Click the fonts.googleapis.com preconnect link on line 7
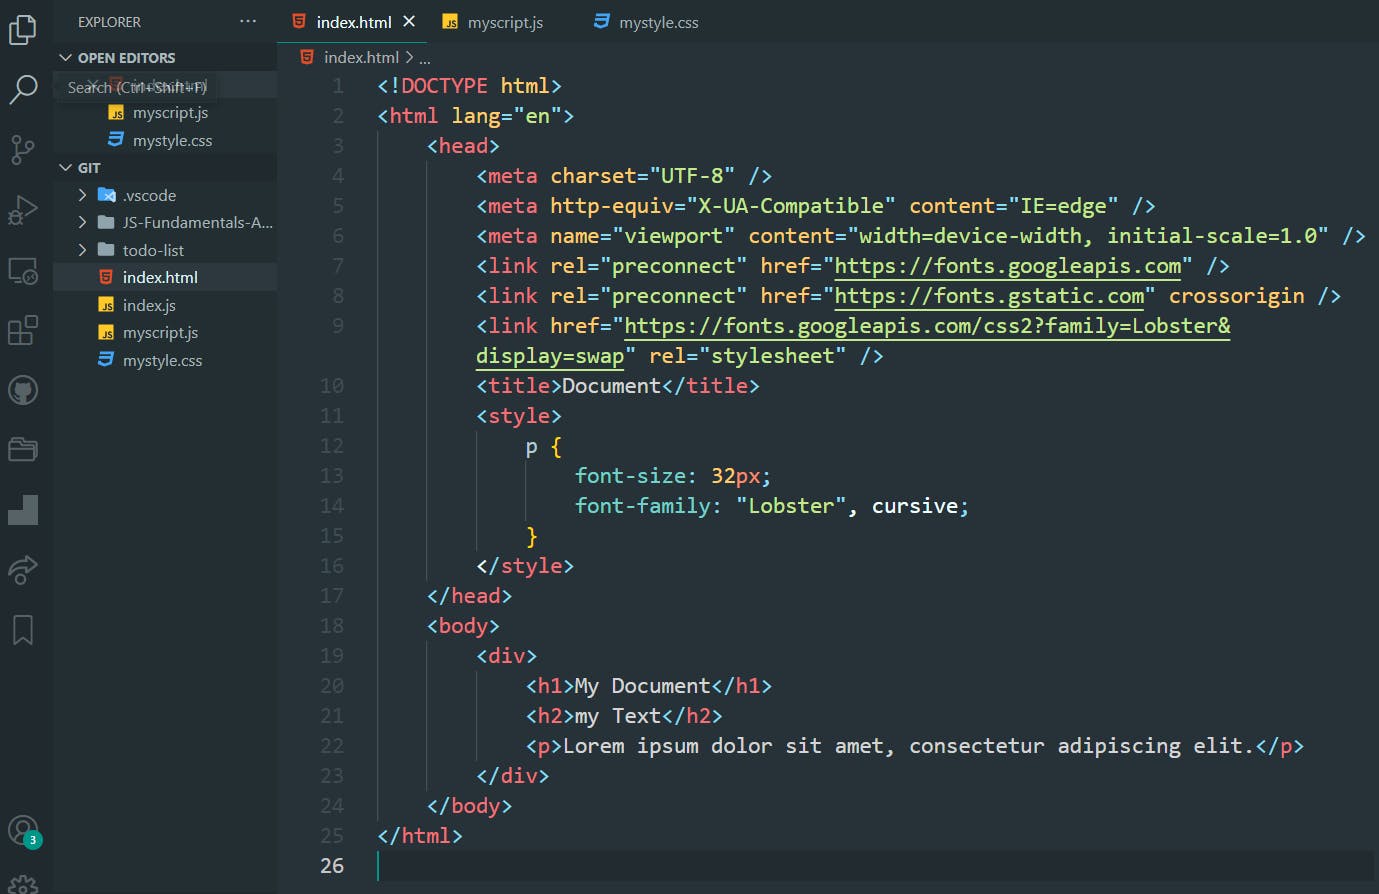 click(1008, 266)
